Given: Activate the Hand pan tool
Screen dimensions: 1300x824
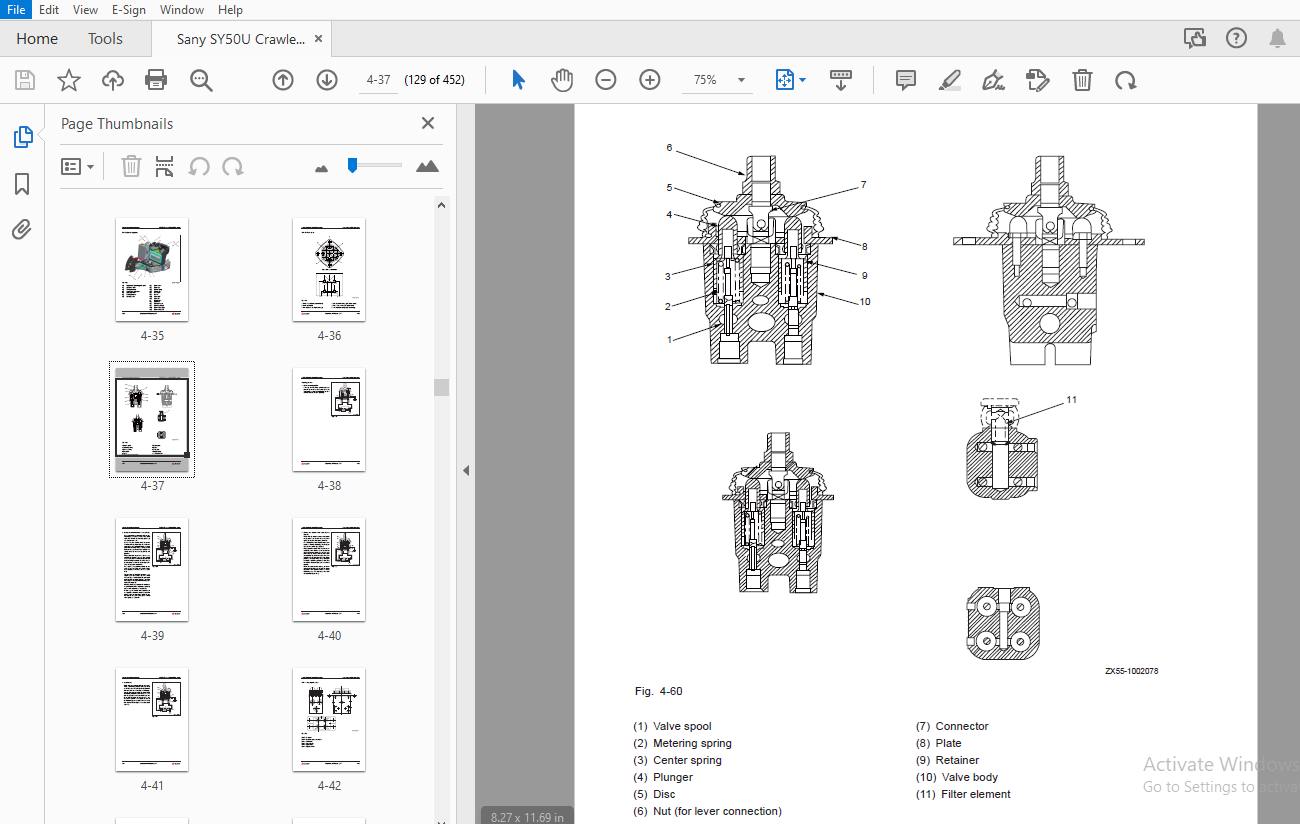Looking at the screenshot, I should 562,80.
